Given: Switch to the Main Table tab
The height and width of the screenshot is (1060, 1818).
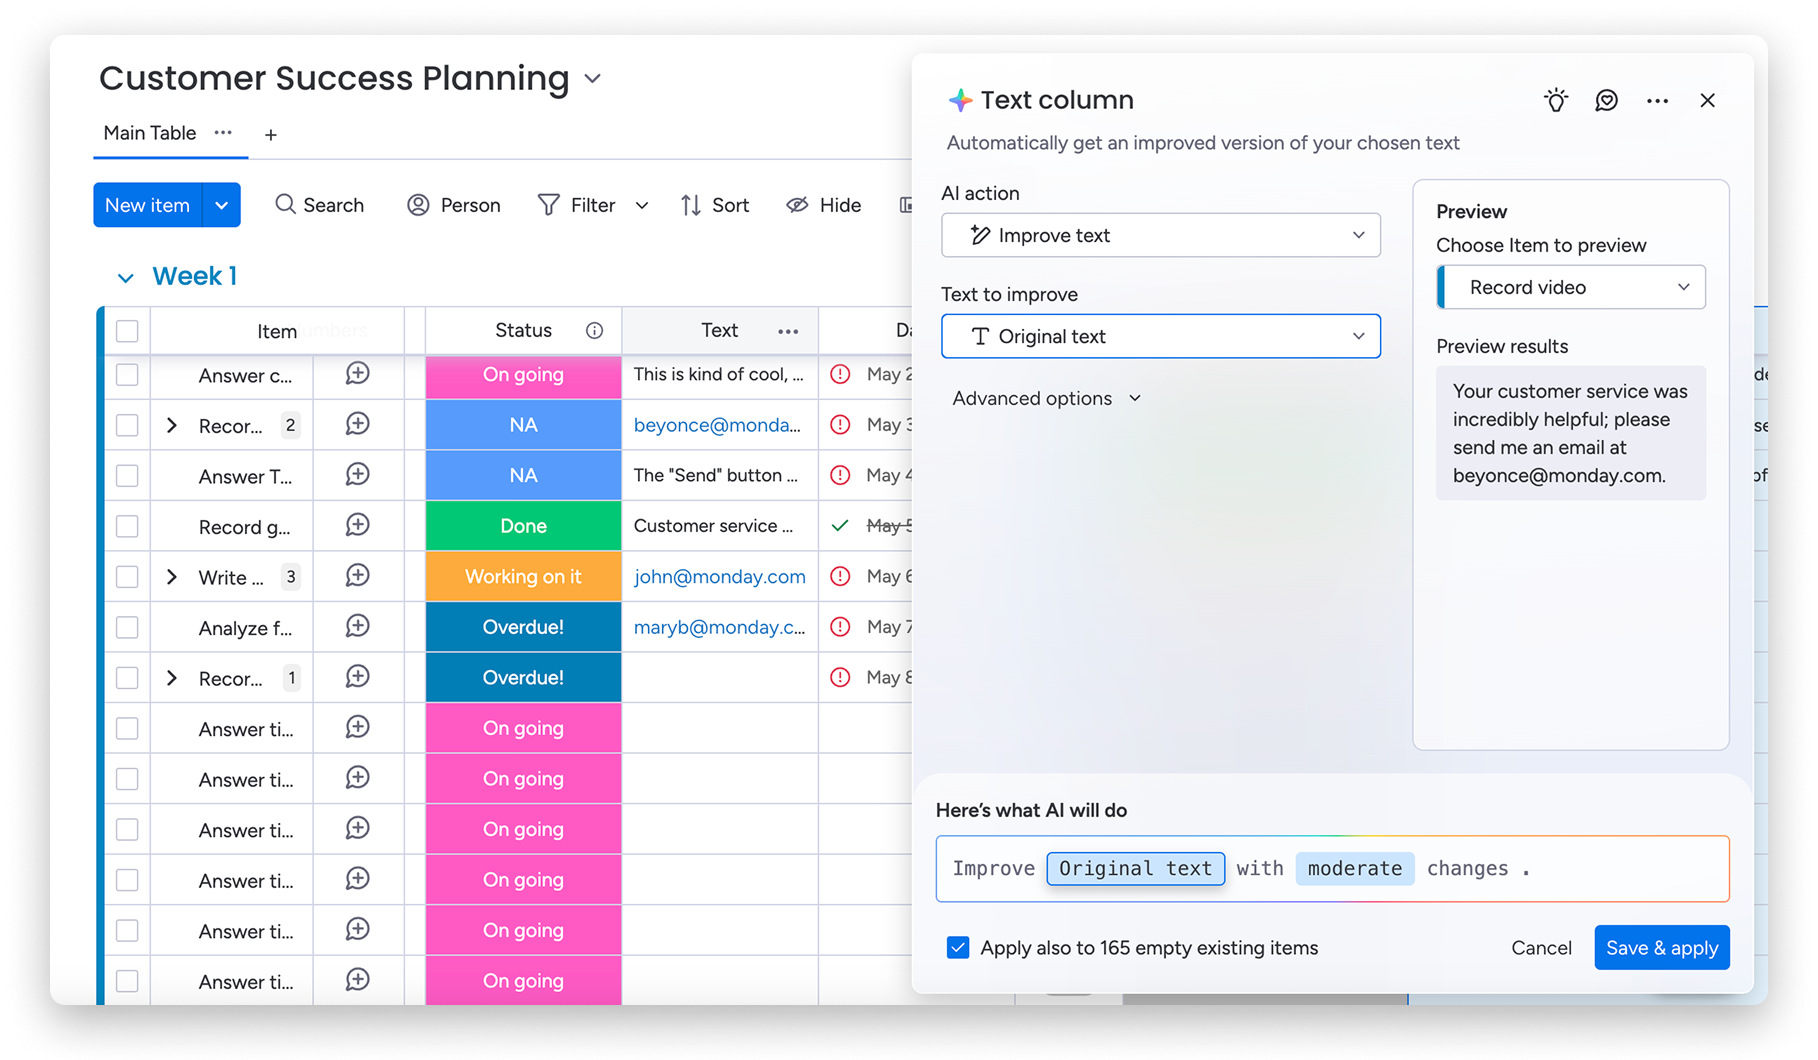Looking at the screenshot, I should (149, 133).
